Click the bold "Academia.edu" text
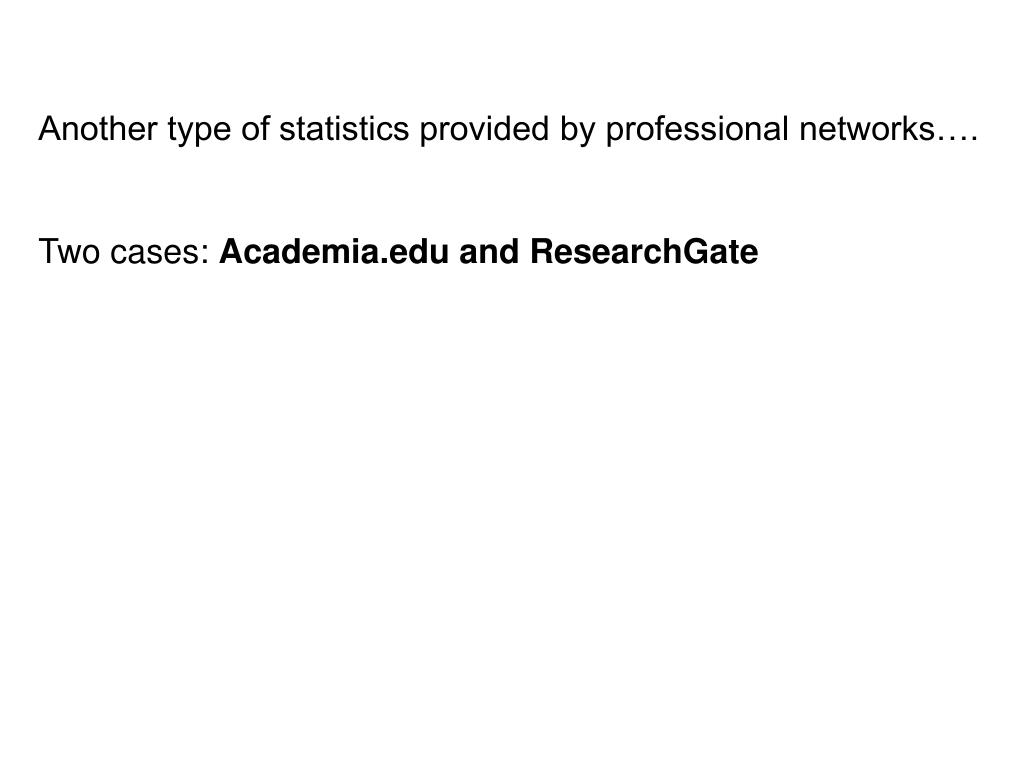Image resolution: width=1024 pixels, height=768 pixels. click(334, 253)
